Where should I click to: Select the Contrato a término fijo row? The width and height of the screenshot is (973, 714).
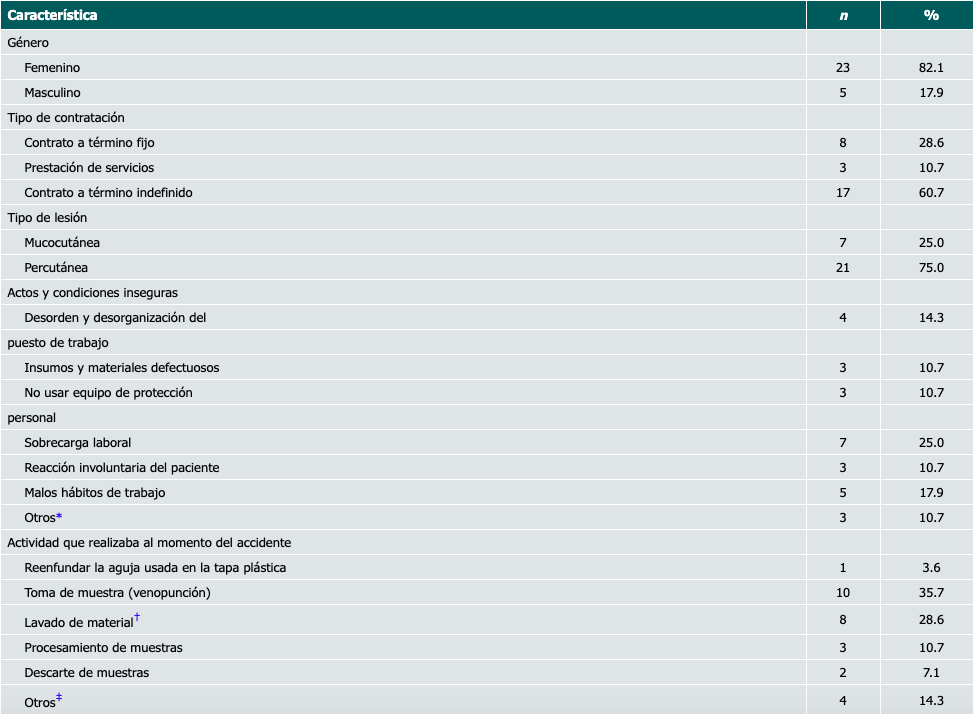[x=89, y=143]
